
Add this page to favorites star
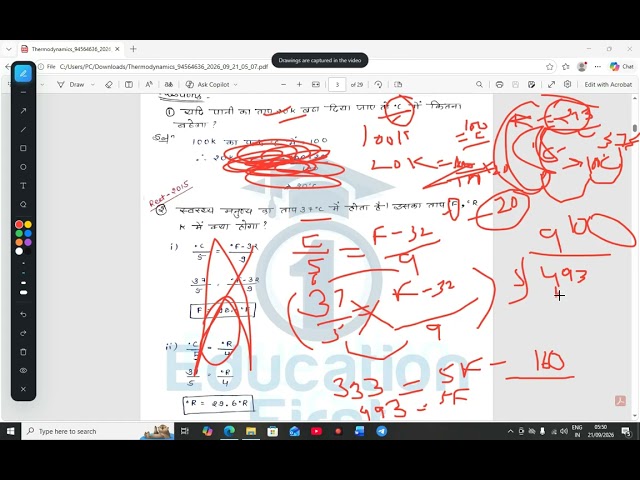[x=549, y=67]
